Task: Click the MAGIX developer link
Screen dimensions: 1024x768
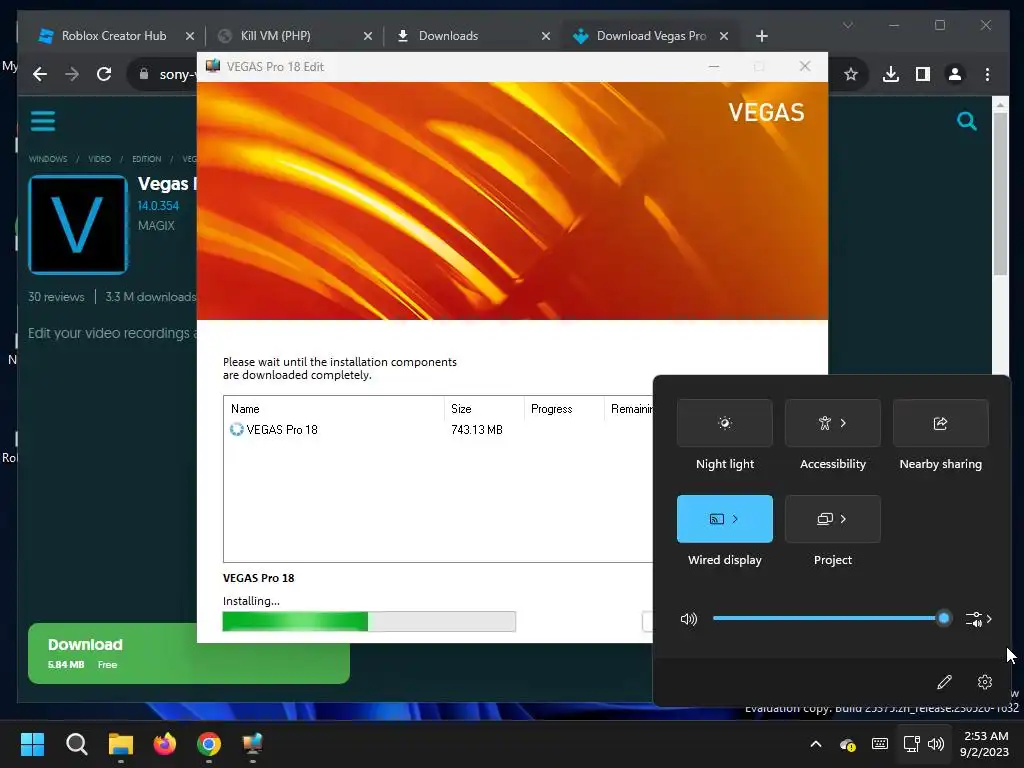Action: (156, 225)
